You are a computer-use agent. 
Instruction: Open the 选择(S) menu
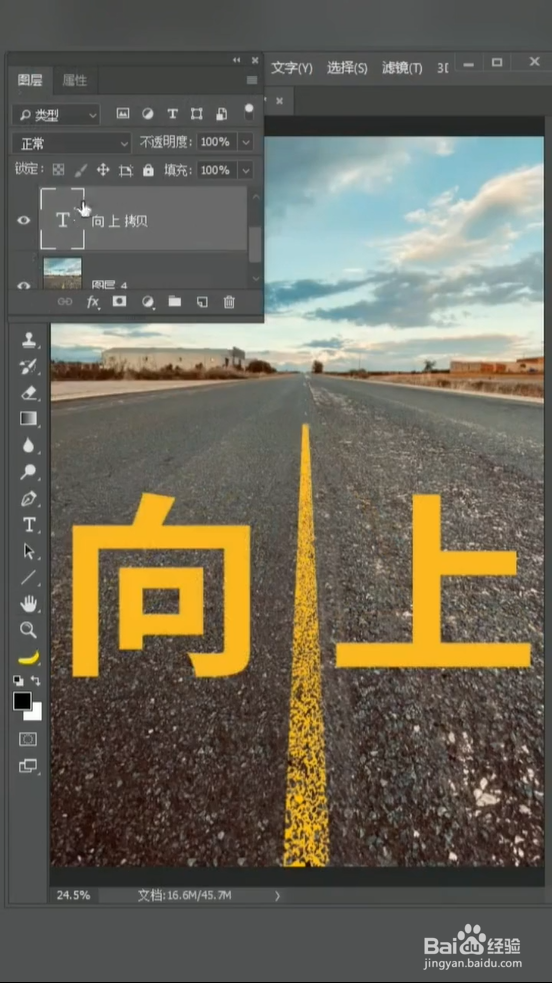(347, 68)
